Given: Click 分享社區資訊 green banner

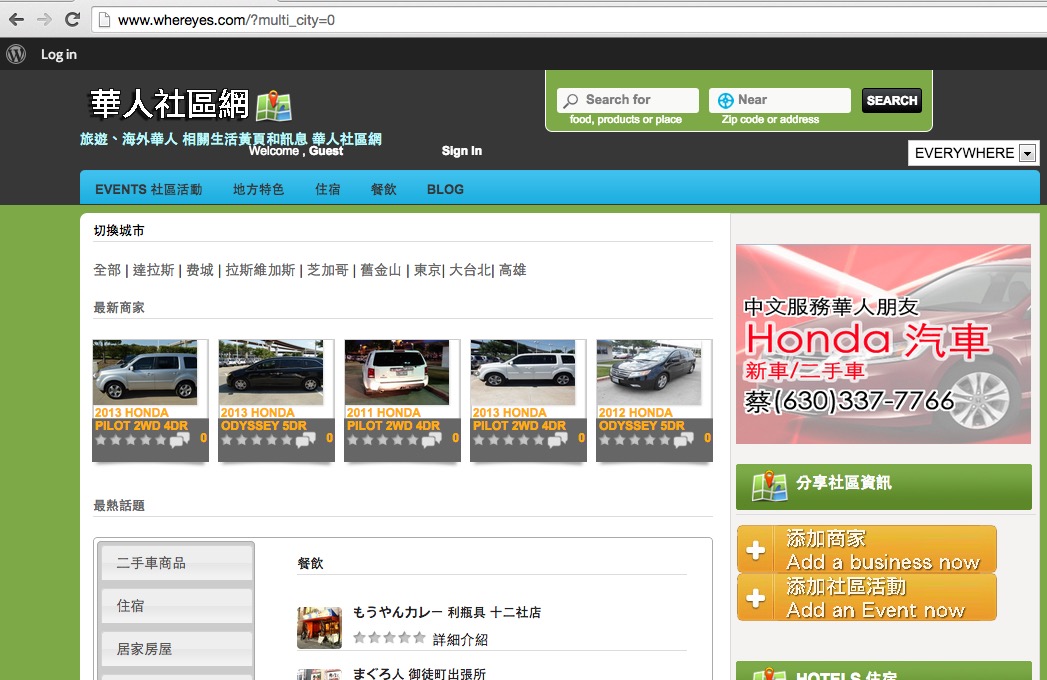Looking at the screenshot, I should coord(883,487).
